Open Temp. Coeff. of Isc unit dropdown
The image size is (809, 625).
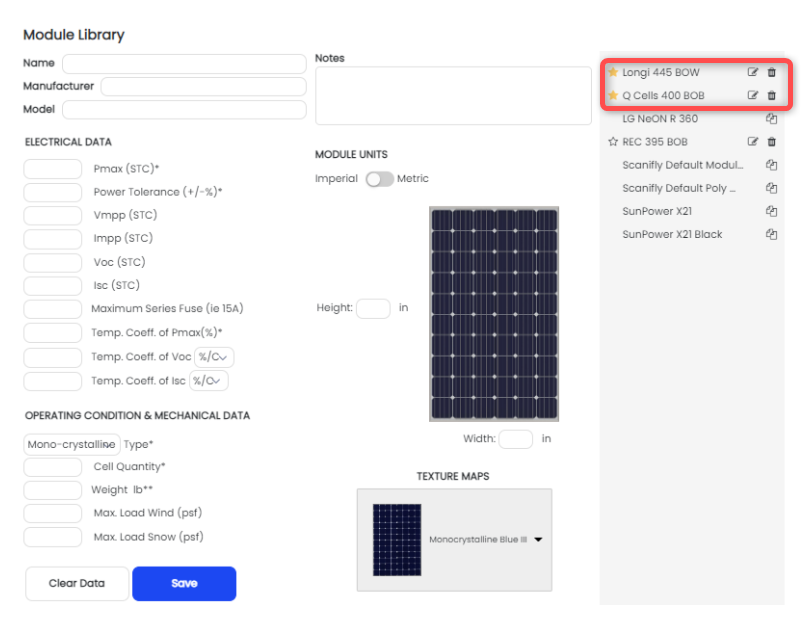pos(208,381)
